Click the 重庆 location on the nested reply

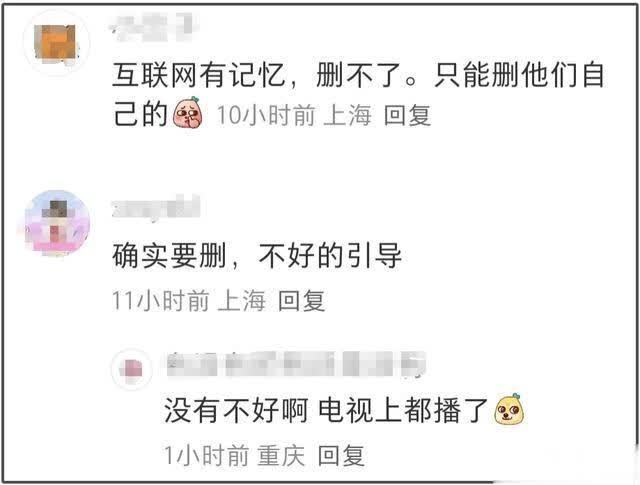coord(281,455)
